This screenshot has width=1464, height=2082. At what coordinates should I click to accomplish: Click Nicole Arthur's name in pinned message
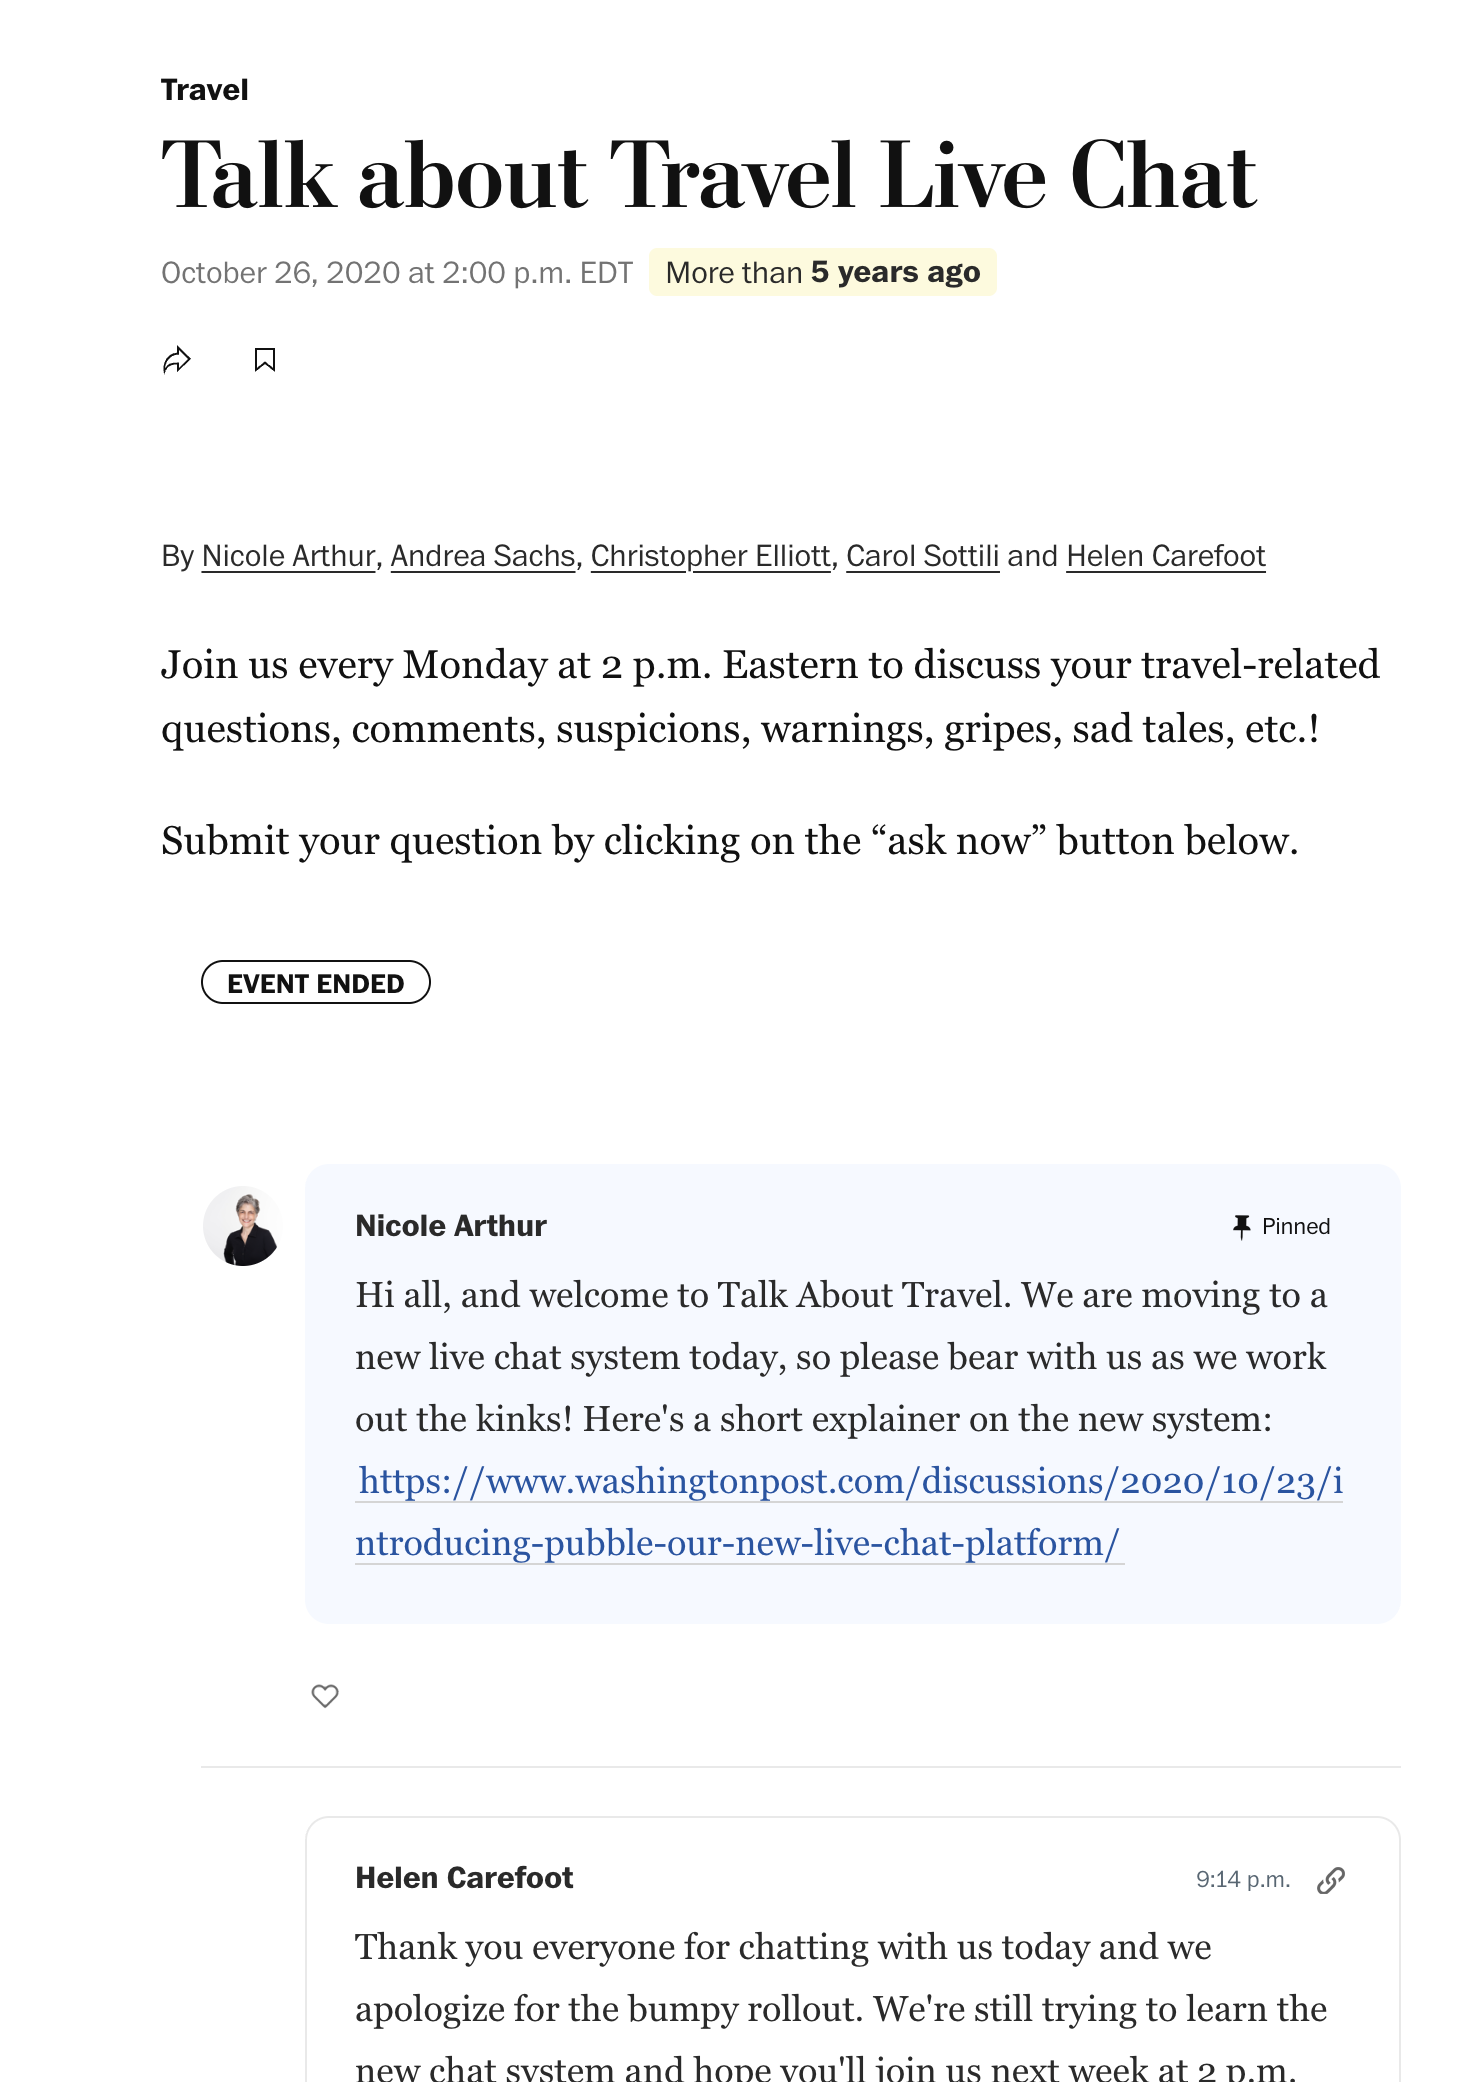(451, 1226)
